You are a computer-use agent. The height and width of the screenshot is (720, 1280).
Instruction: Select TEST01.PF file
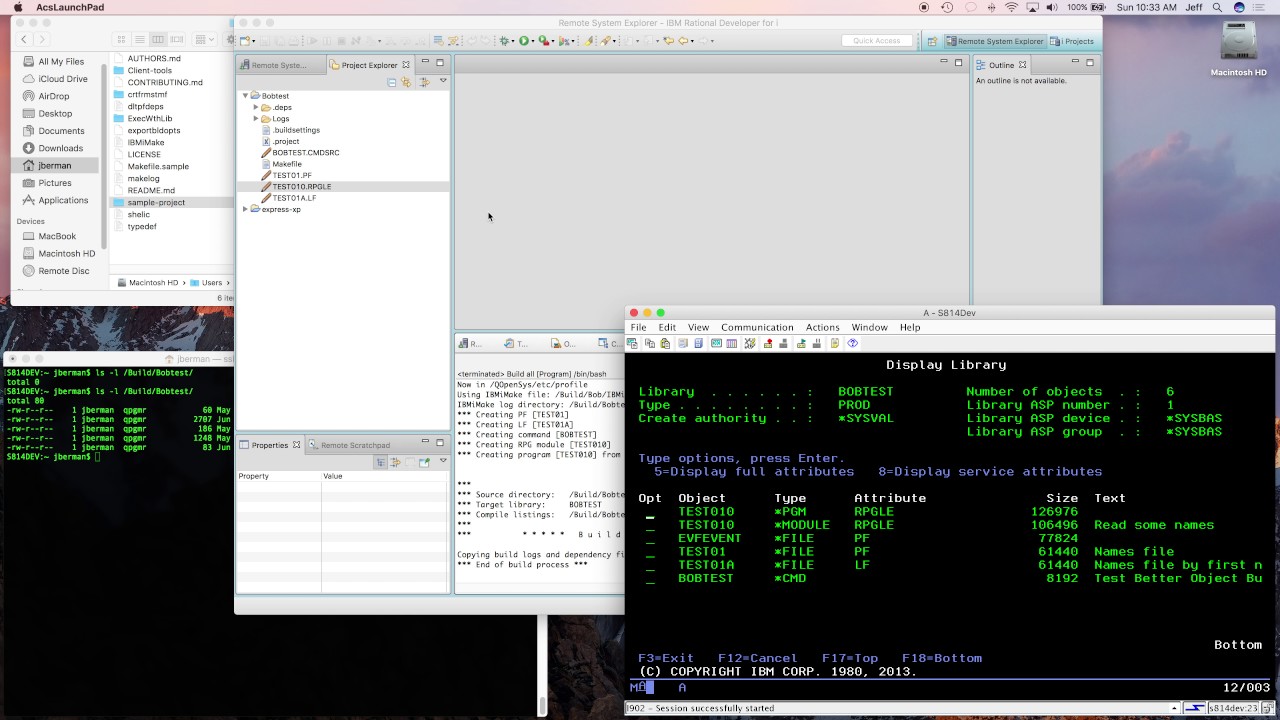click(x=291, y=176)
